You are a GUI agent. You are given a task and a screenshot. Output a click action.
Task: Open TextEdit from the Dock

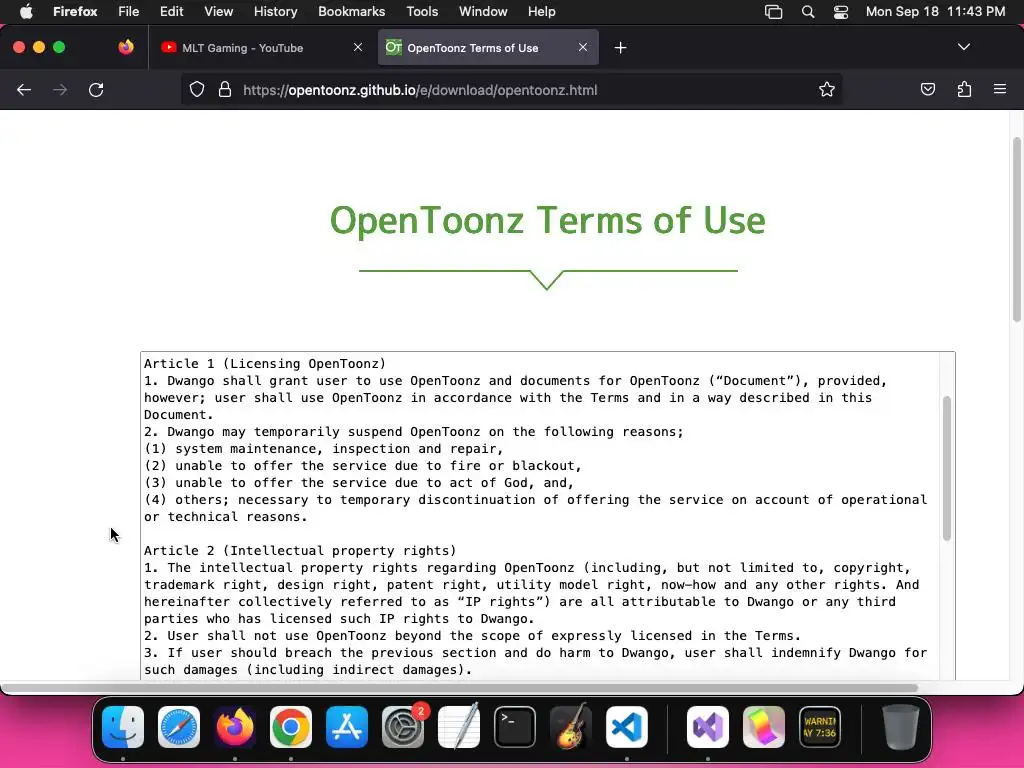[x=459, y=727]
